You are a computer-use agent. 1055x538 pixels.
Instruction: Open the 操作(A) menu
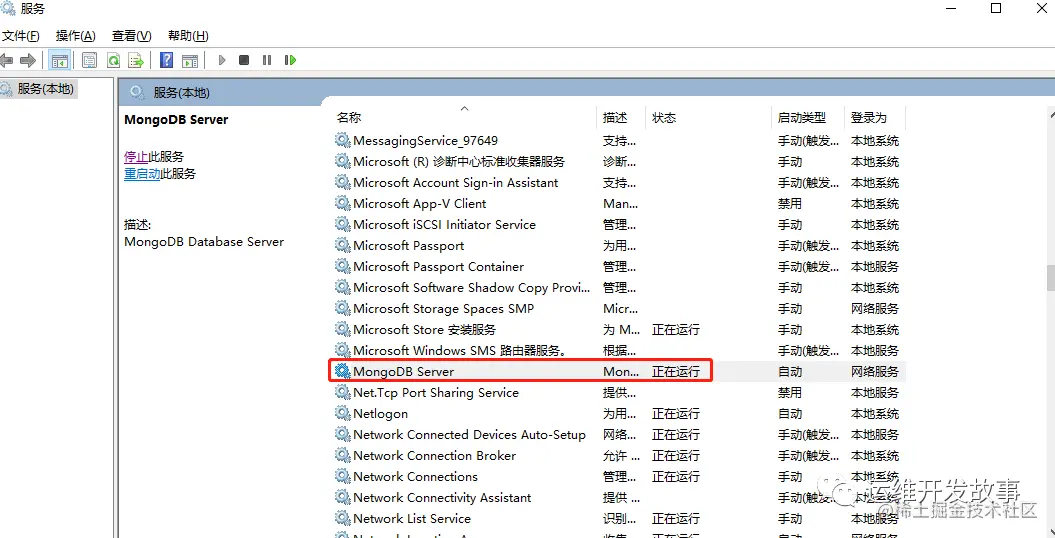point(75,36)
